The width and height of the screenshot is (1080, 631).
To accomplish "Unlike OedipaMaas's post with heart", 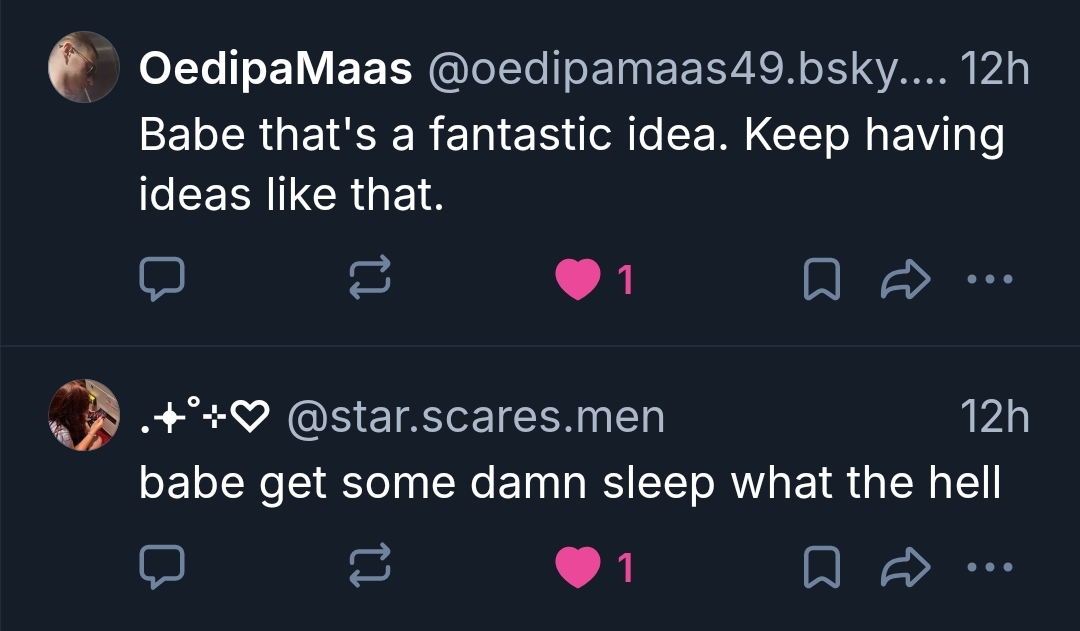I will coord(575,280).
